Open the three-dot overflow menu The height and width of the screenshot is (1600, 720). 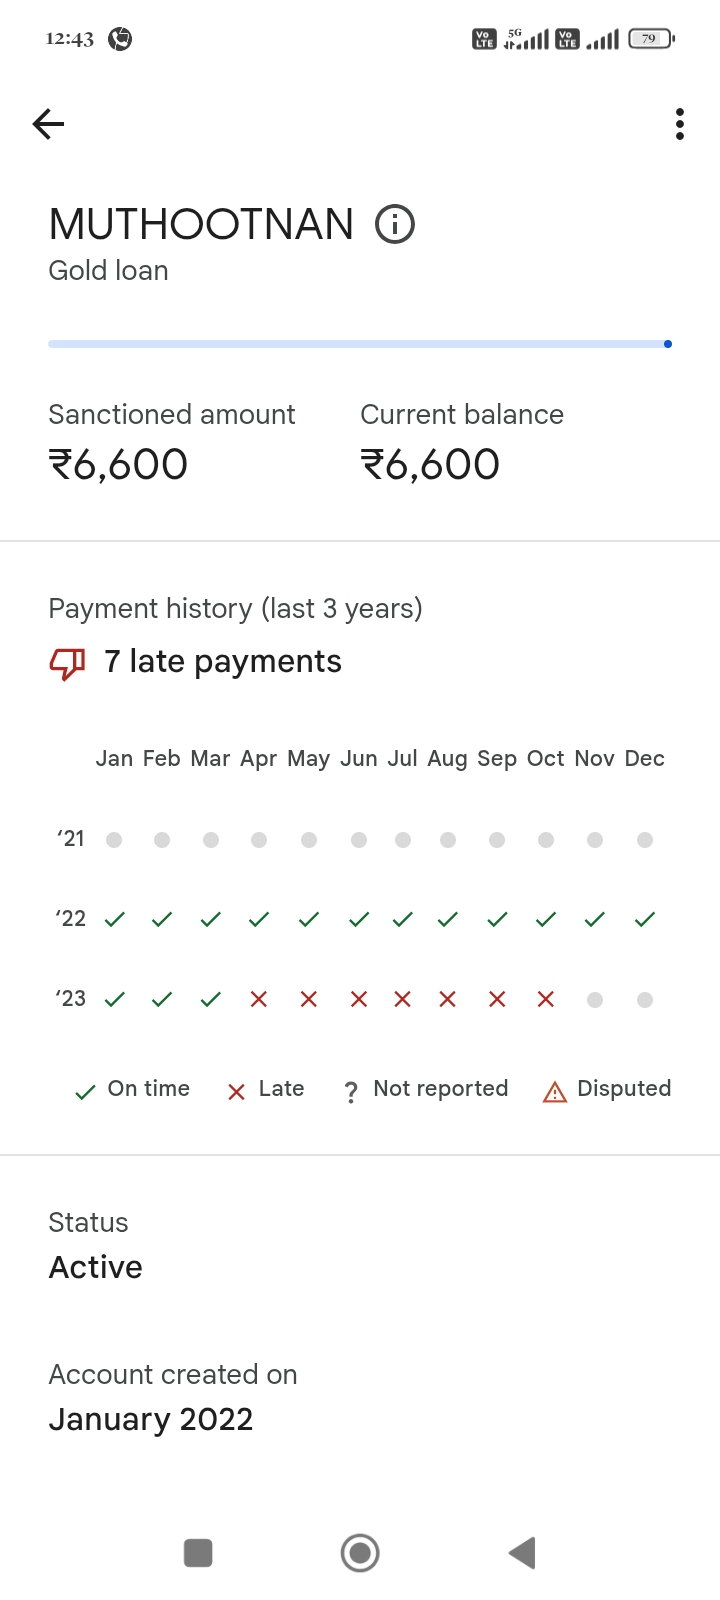(680, 124)
